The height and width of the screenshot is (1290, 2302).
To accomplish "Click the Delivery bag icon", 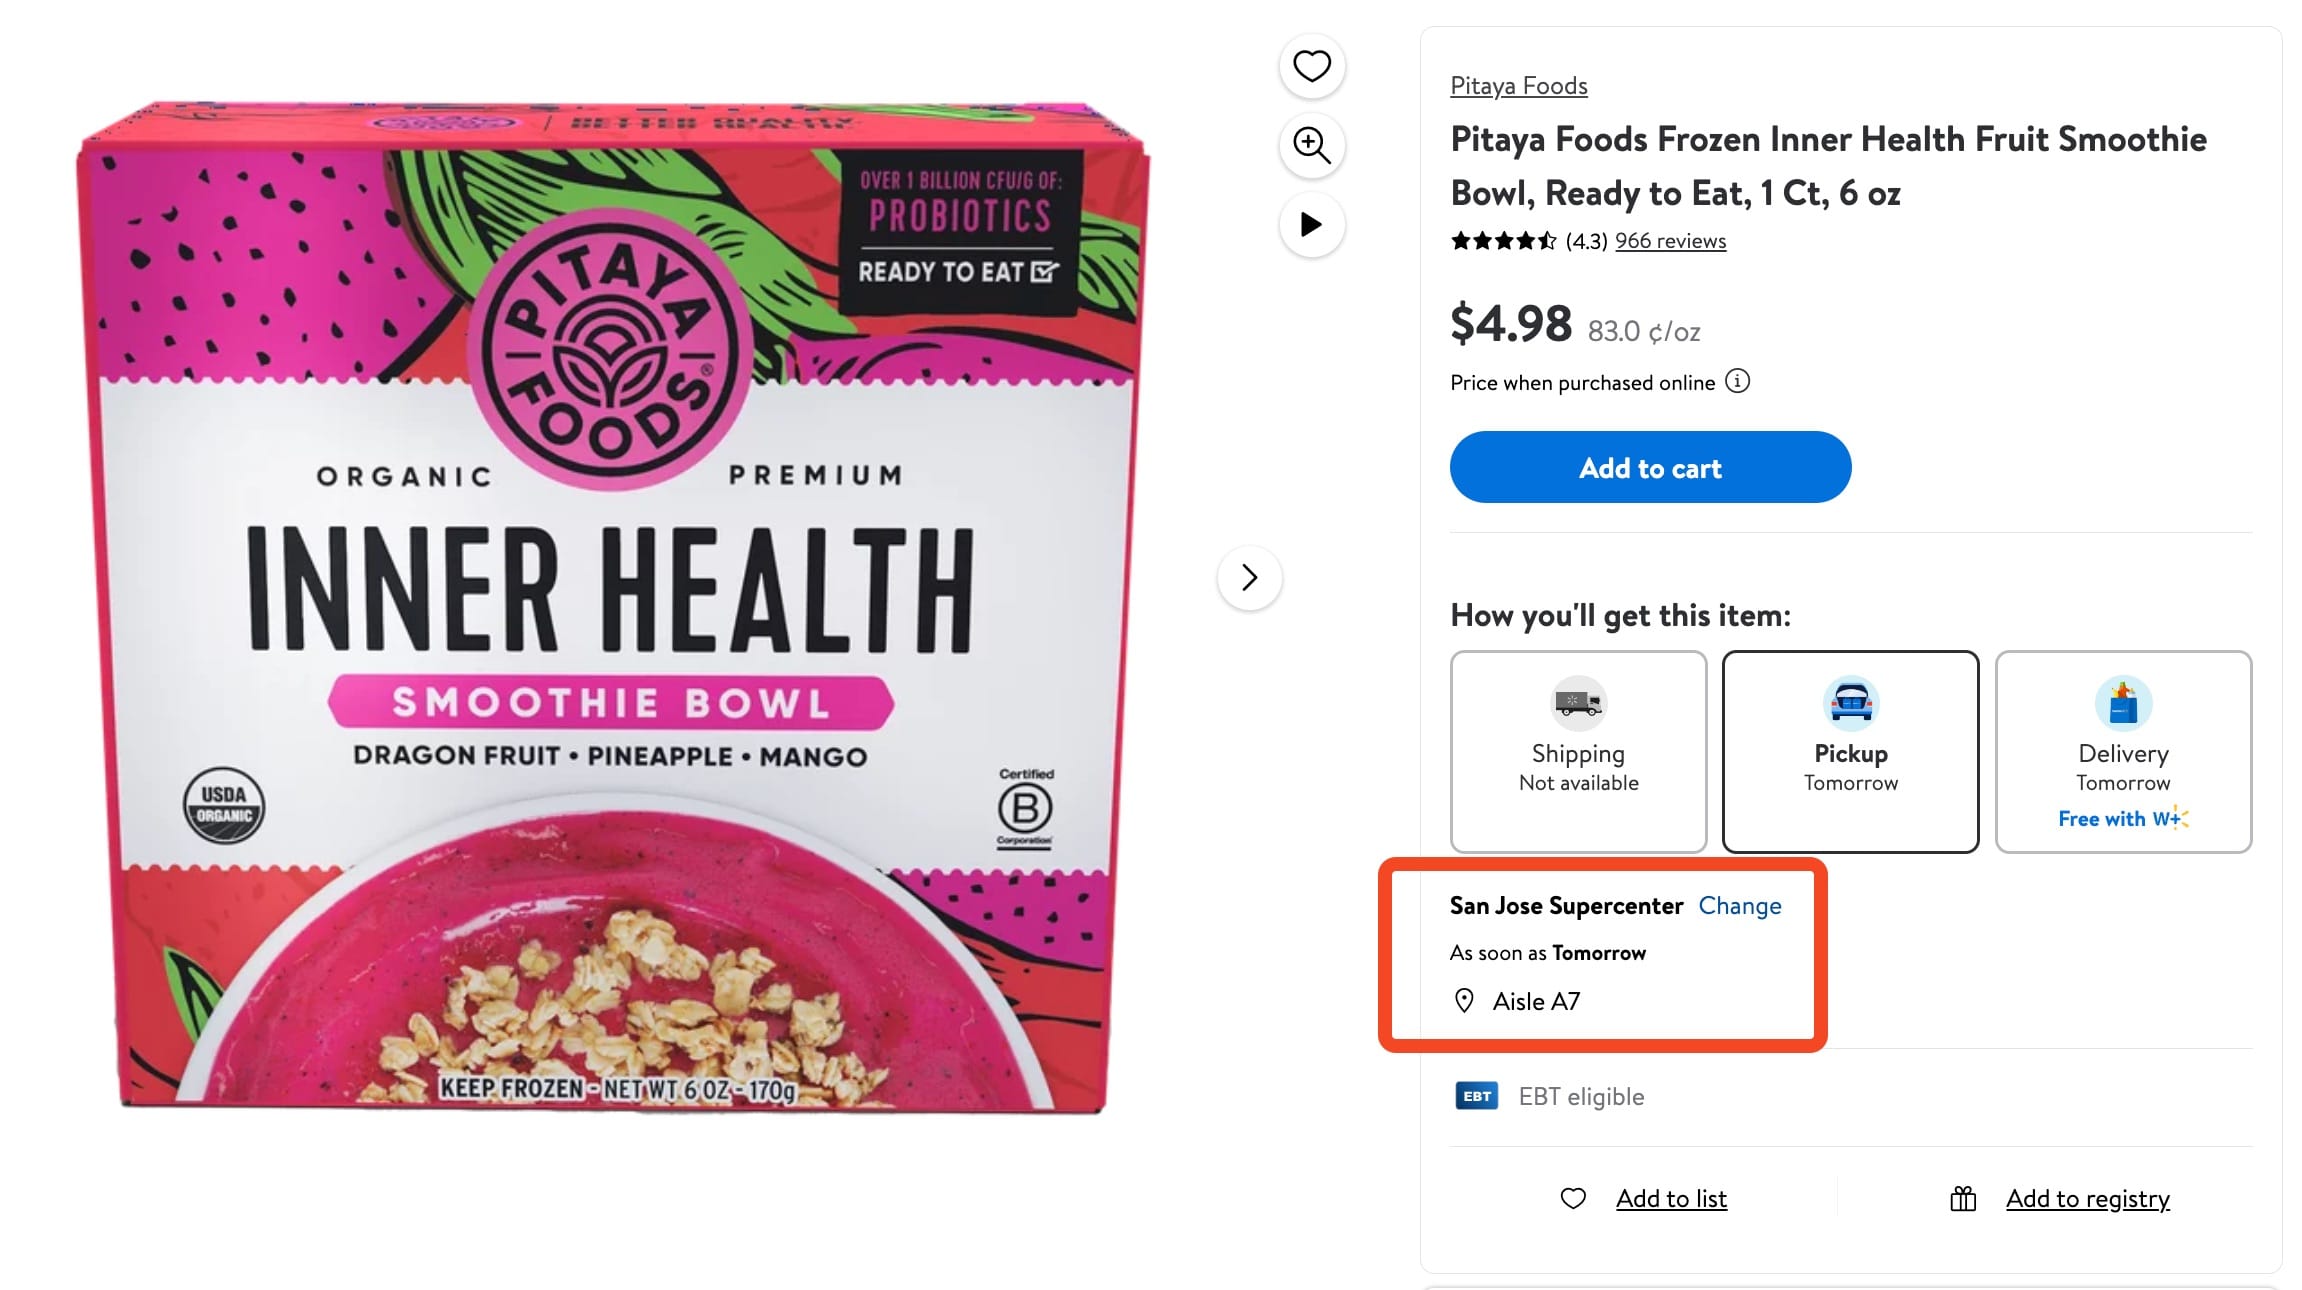I will coord(2122,703).
